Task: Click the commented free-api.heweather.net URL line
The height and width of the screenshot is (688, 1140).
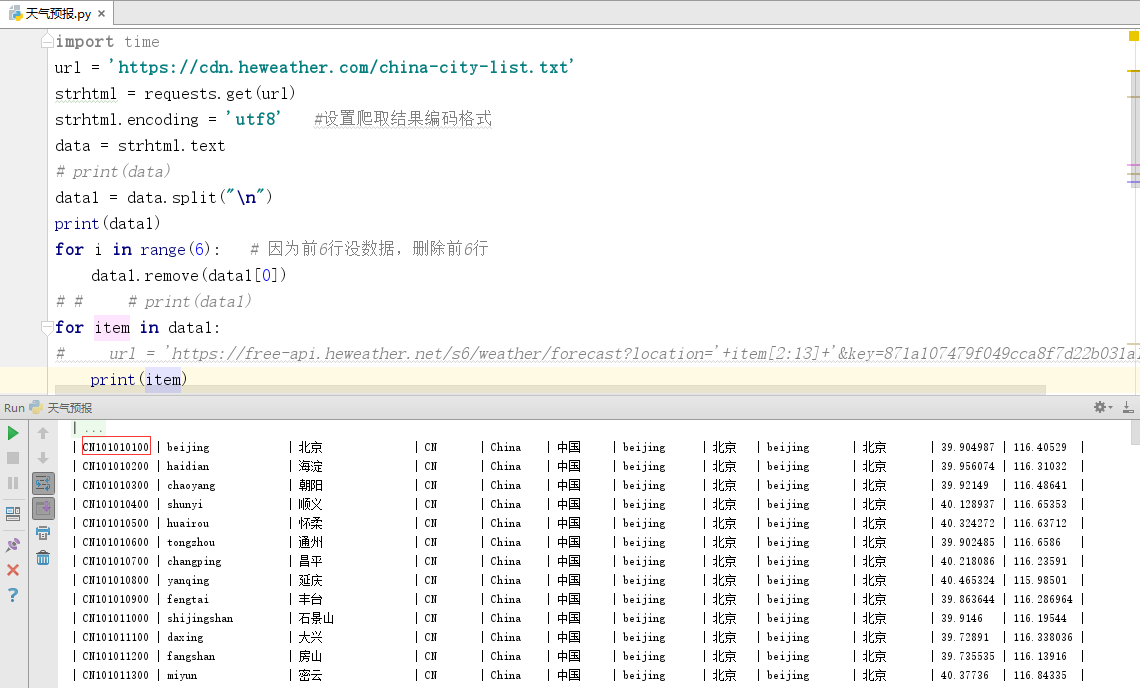Action: click(x=596, y=353)
